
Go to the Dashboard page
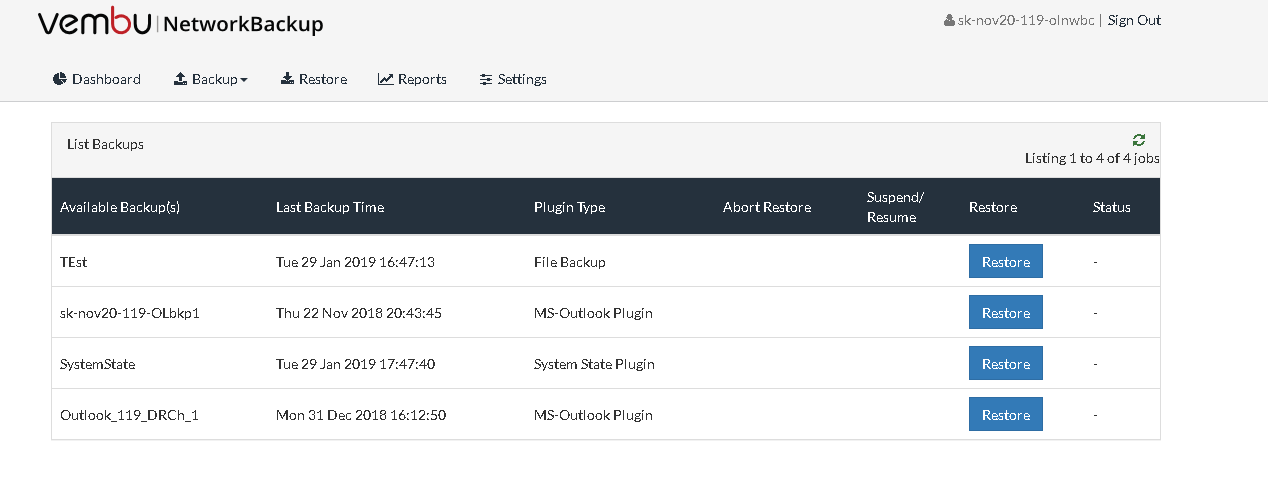click(x=97, y=79)
